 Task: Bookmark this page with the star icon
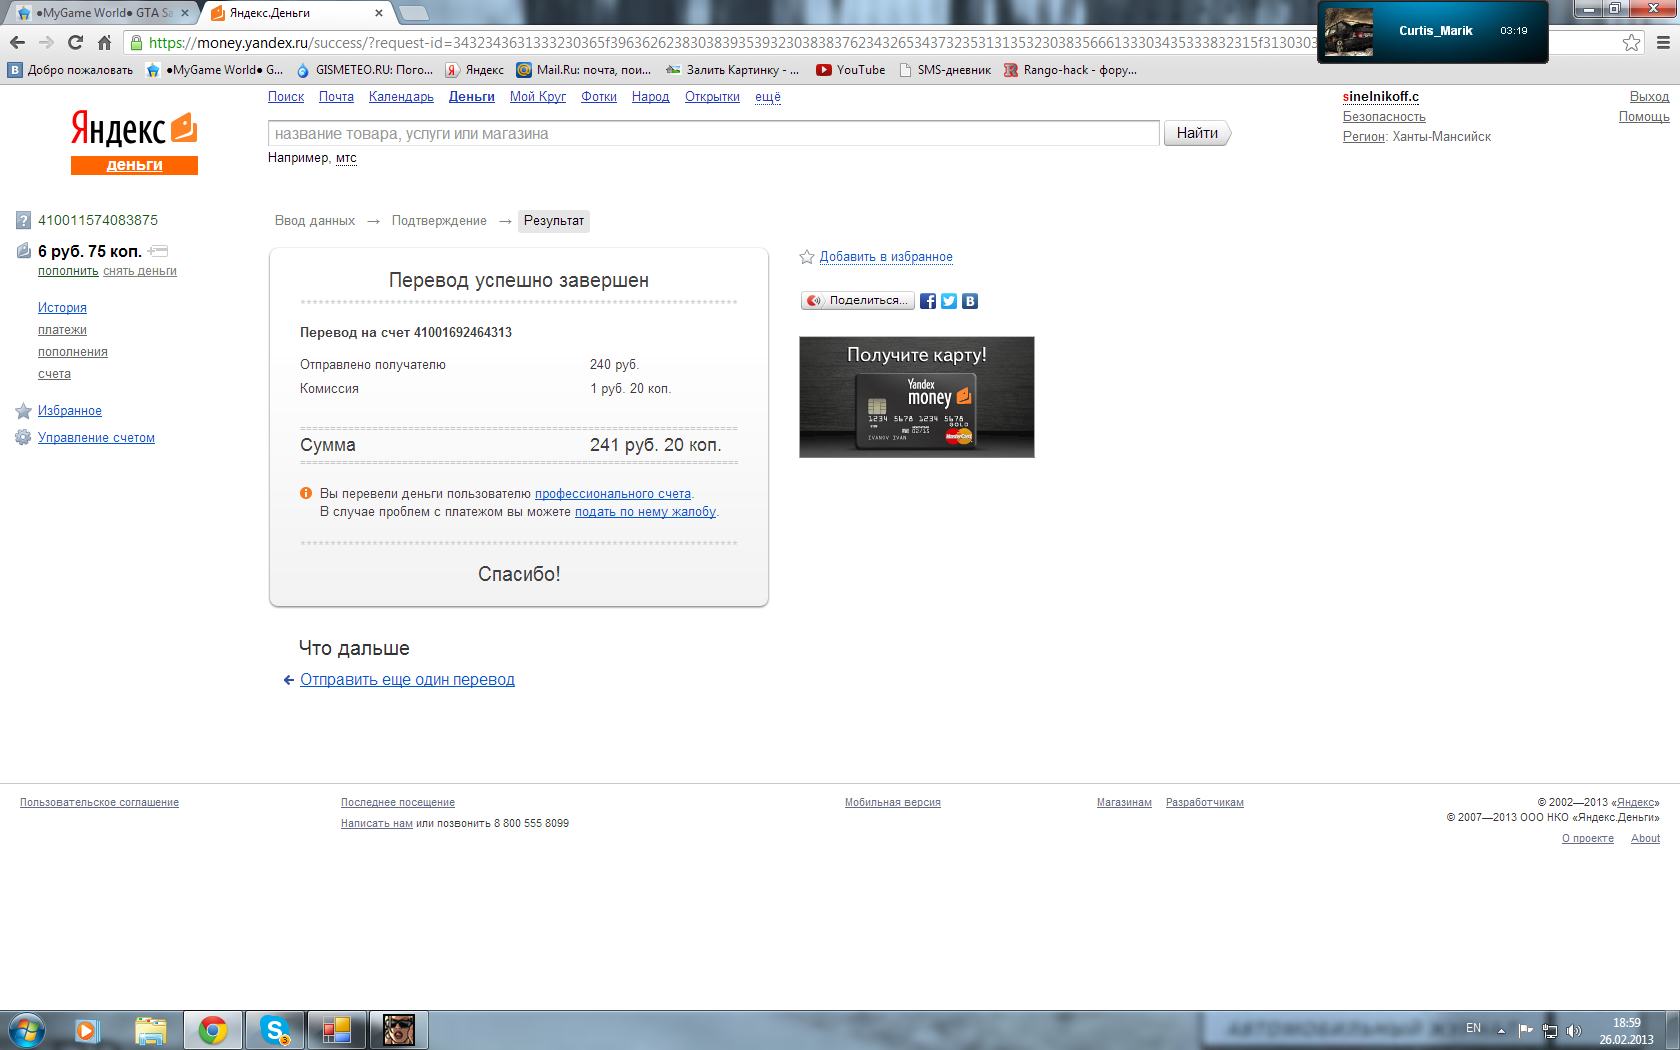[x=1631, y=42]
